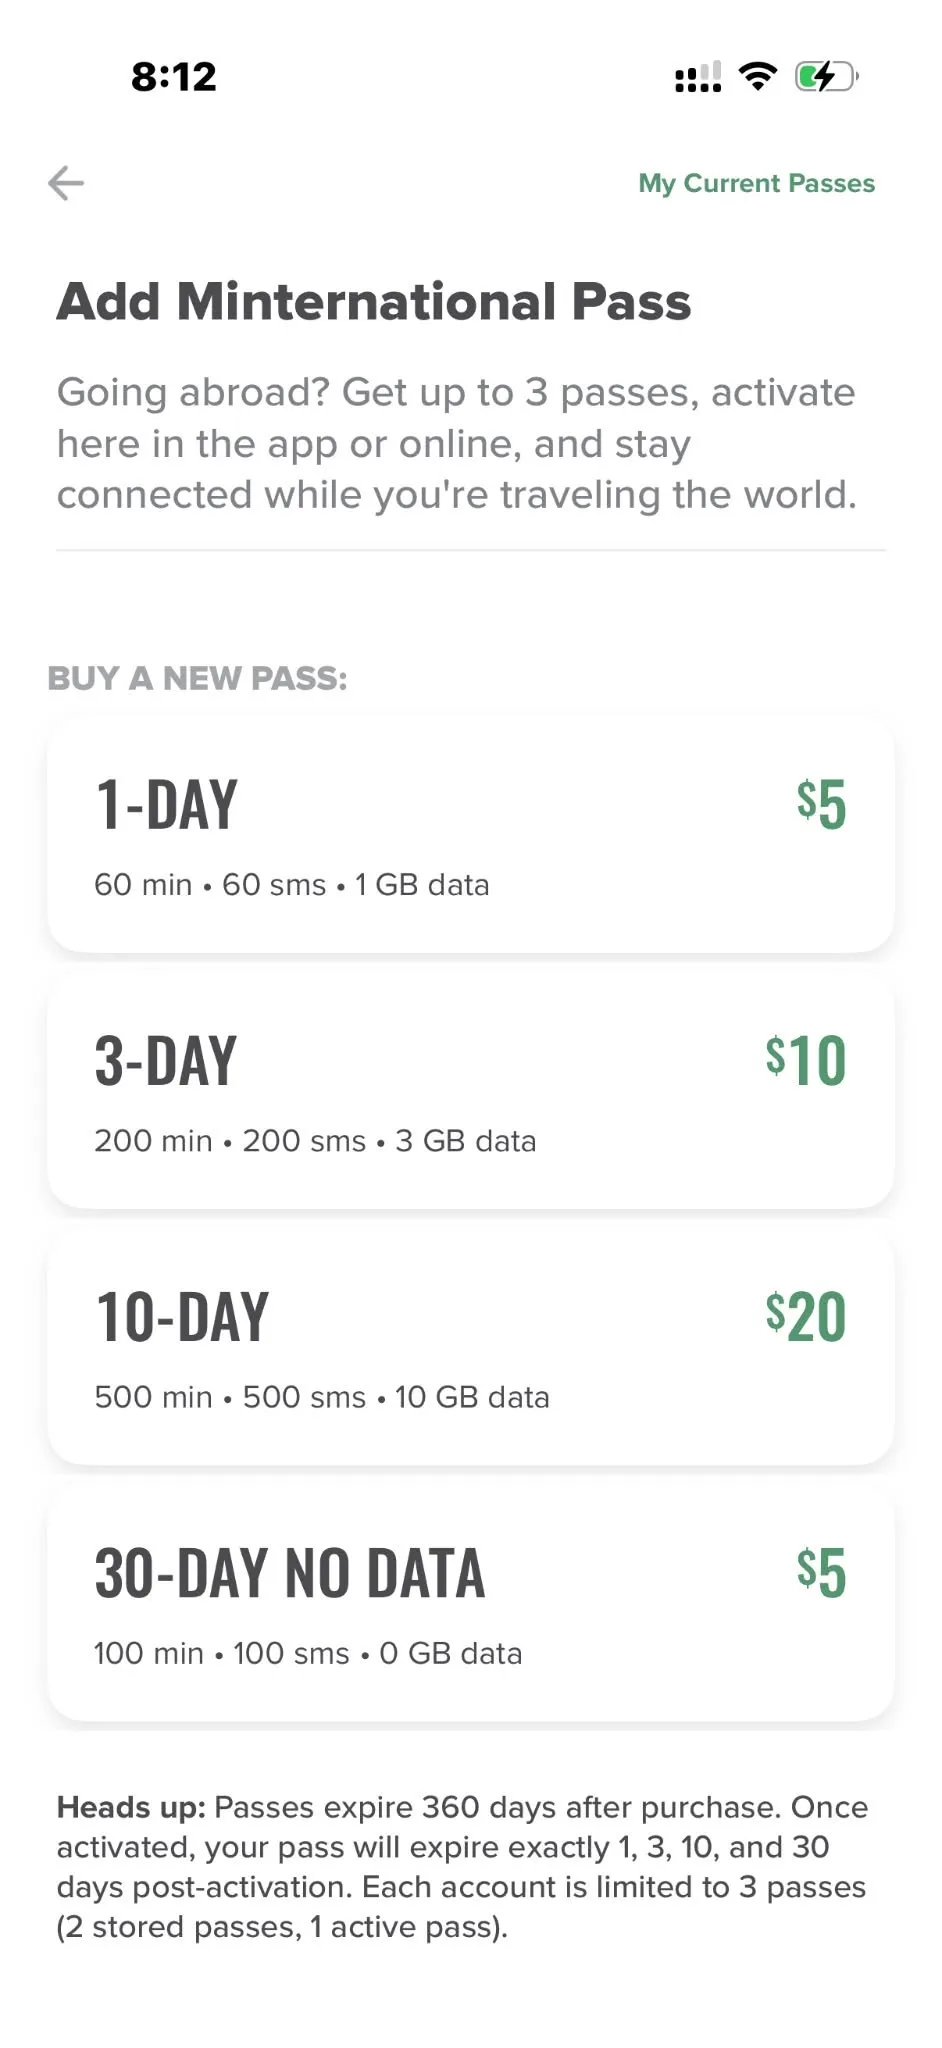Tap the $5 price on 30-DAY pass

(x=821, y=1572)
